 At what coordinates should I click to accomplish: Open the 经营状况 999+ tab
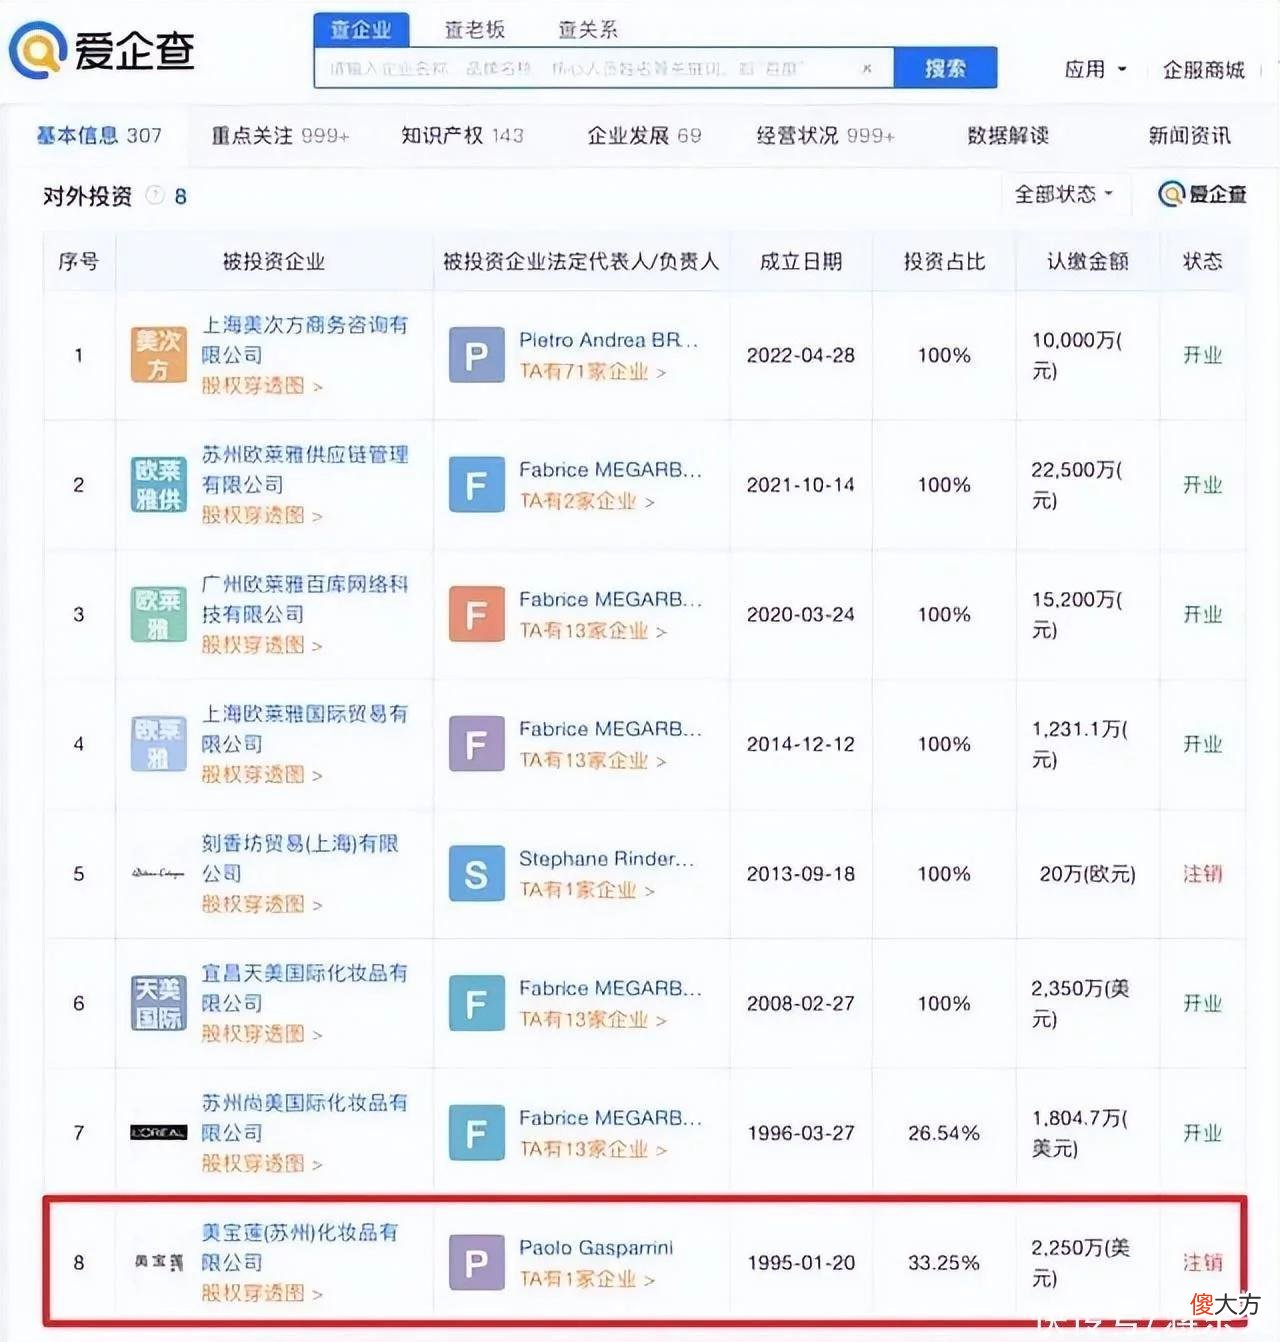(x=825, y=135)
